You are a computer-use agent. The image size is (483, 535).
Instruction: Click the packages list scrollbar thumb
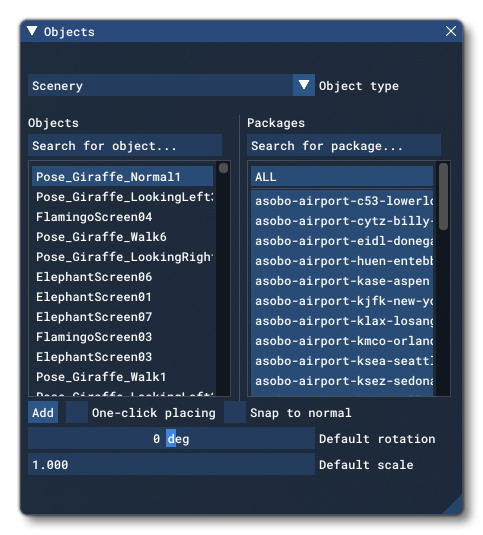point(443,197)
